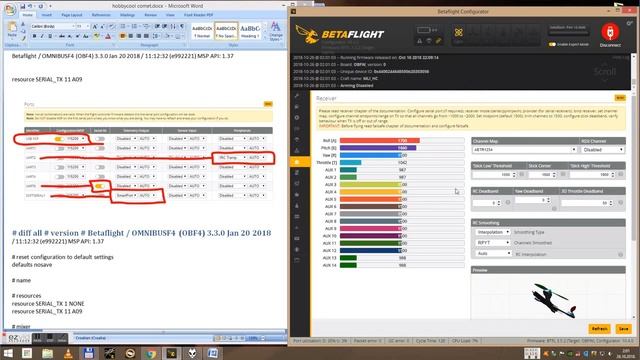Click the 3D model Preview thumbnail in Betaflight
The height and width of the screenshot is (360, 640).
pyautogui.click(x=548, y=297)
